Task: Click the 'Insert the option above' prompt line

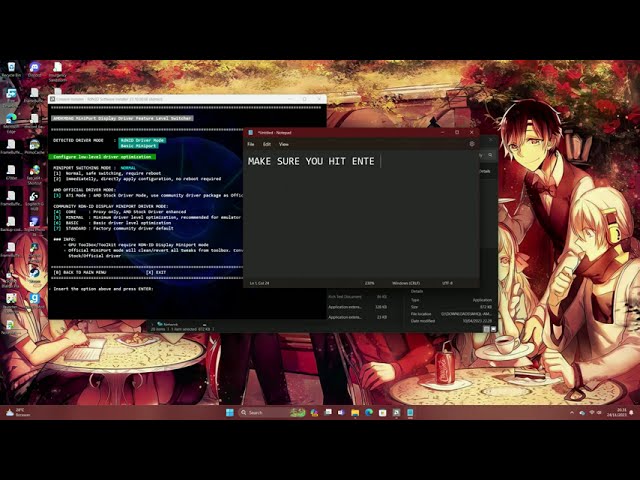Action: 103,289
